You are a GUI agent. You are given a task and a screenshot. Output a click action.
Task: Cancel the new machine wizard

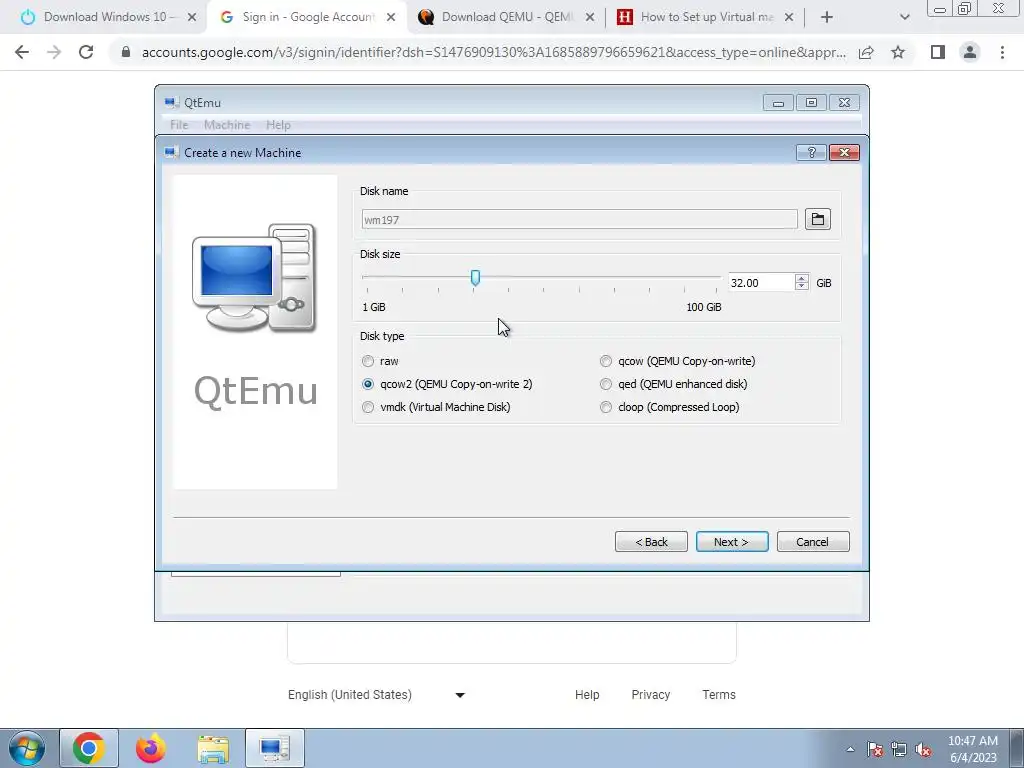[x=813, y=541]
